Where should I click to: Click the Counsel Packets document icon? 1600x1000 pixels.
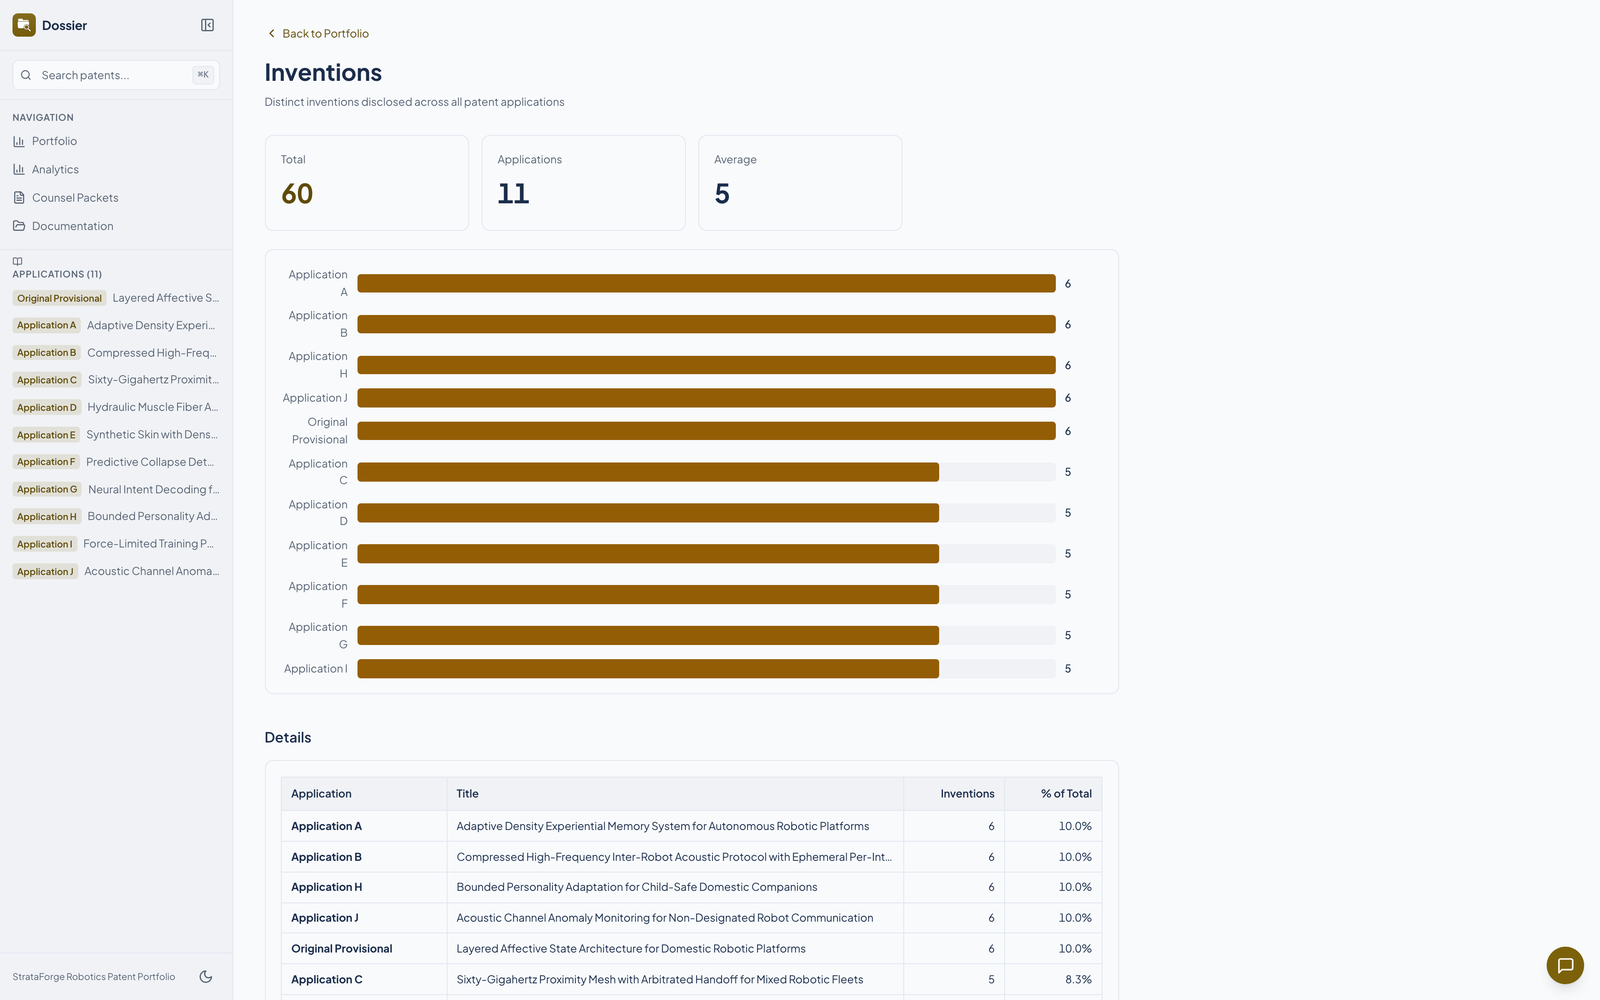point(19,198)
